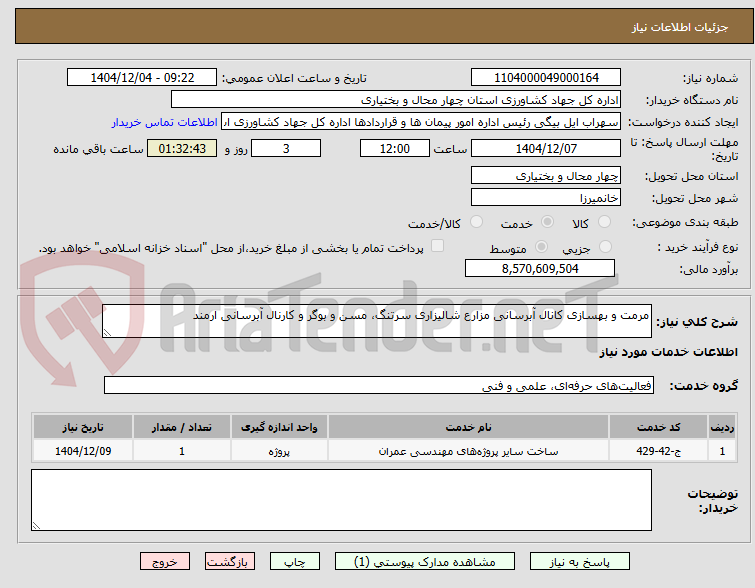Viewport: 755px width, 588px height.
Task: Click the 'کد خدمت' column header
Action: tap(658, 427)
